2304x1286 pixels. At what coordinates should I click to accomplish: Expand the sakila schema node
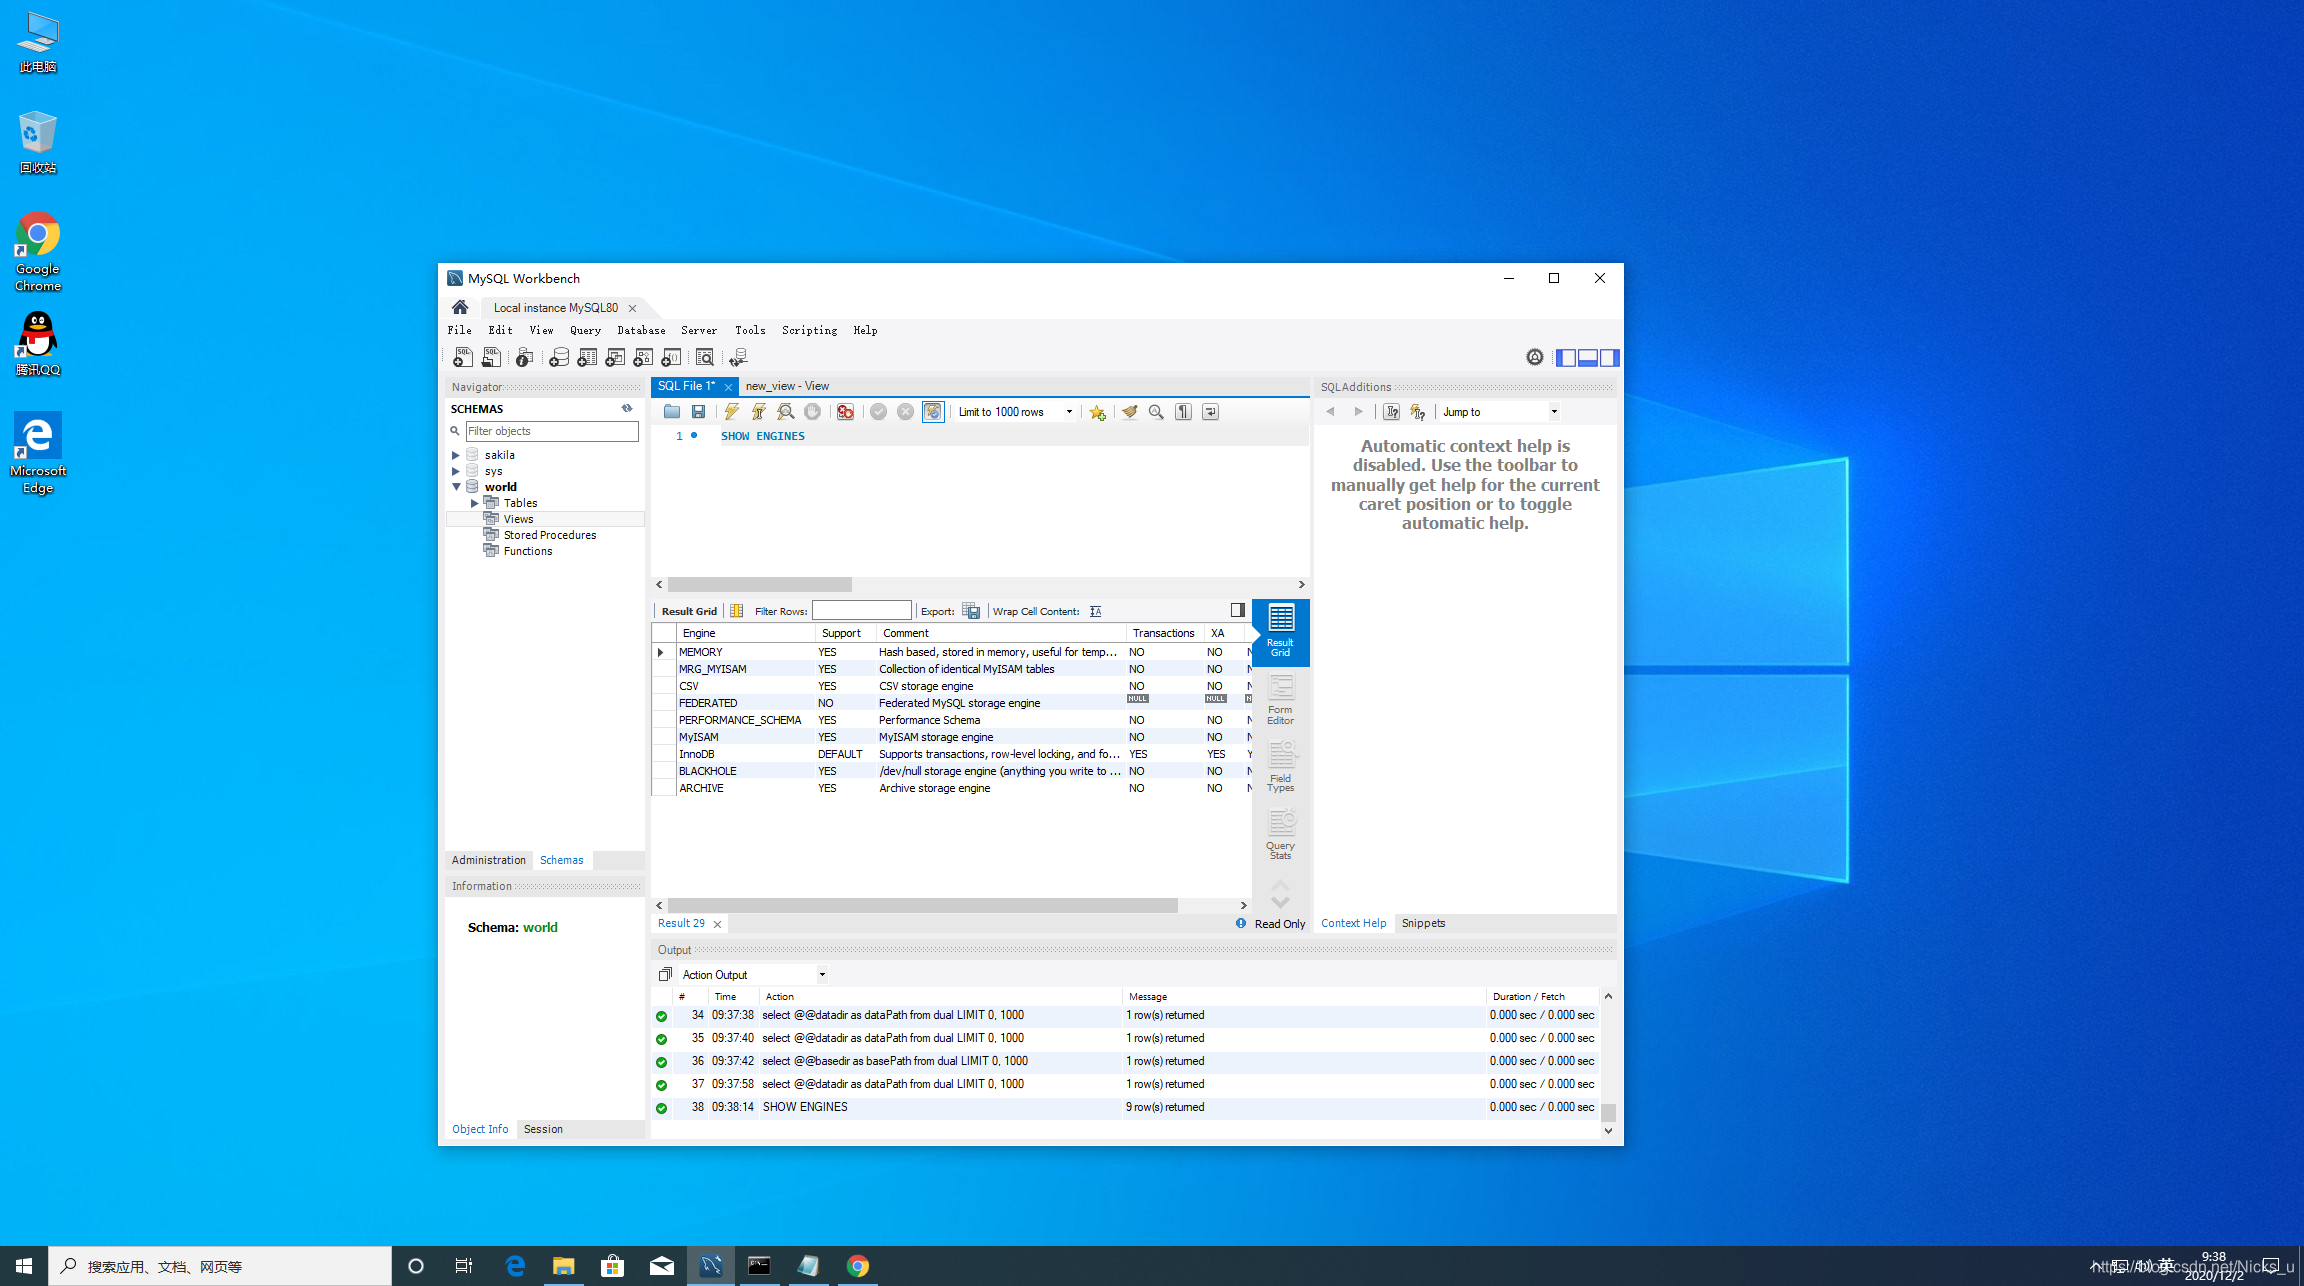456,455
